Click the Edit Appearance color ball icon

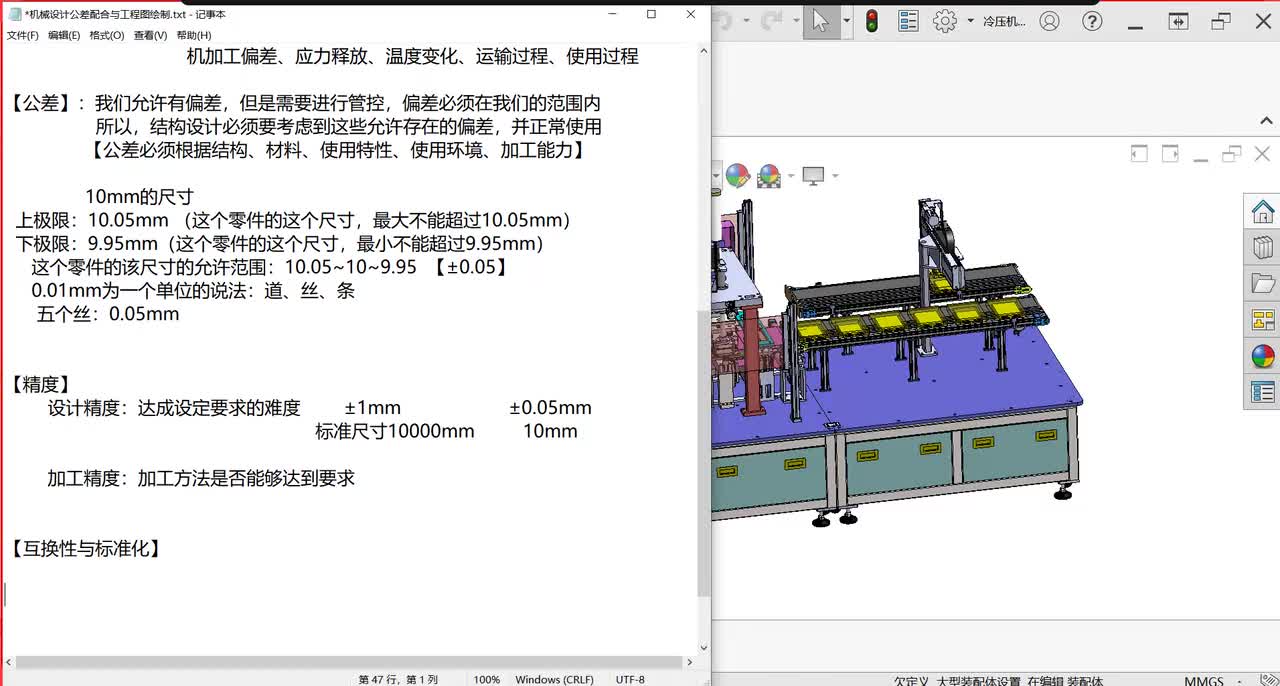(738, 176)
